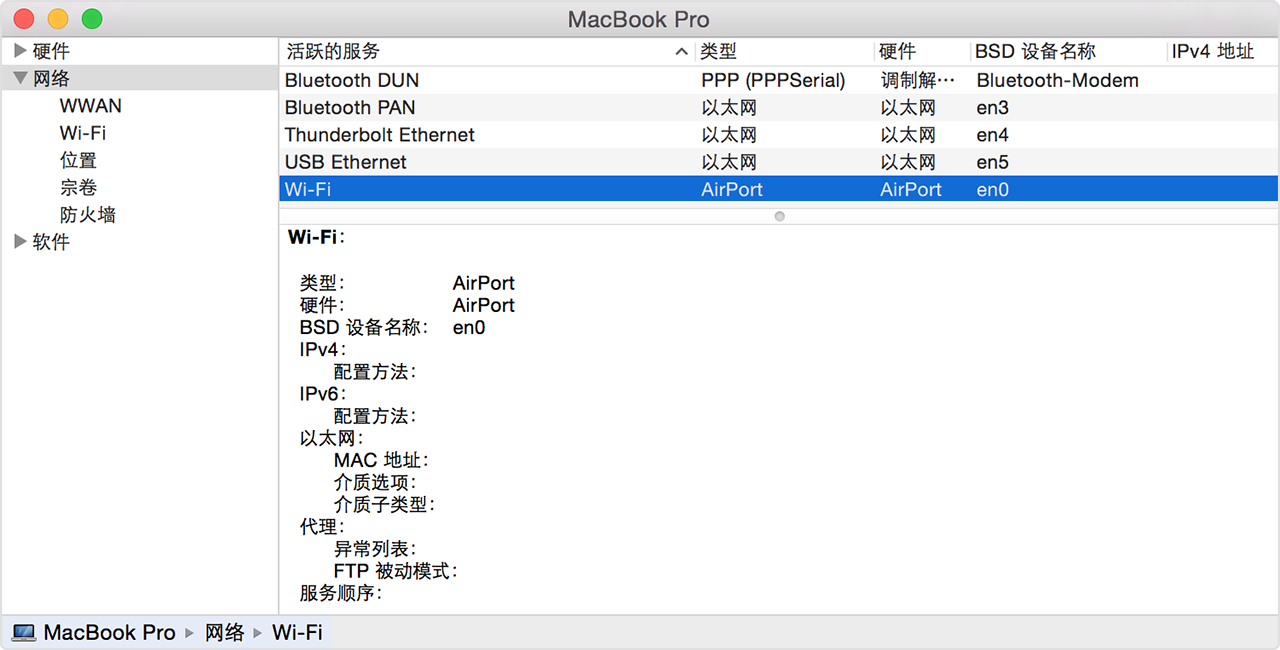Open Wi-Fi item in the sidebar
The image size is (1280, 650).
coord(83,133)
